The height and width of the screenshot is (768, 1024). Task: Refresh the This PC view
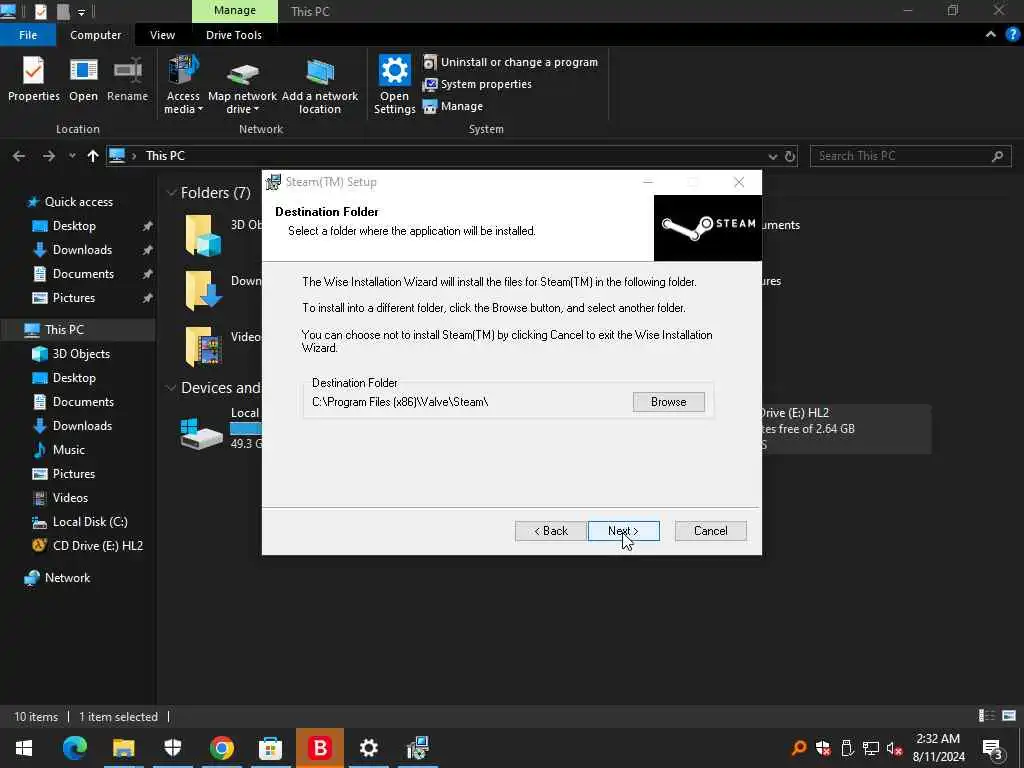(790, 157)
